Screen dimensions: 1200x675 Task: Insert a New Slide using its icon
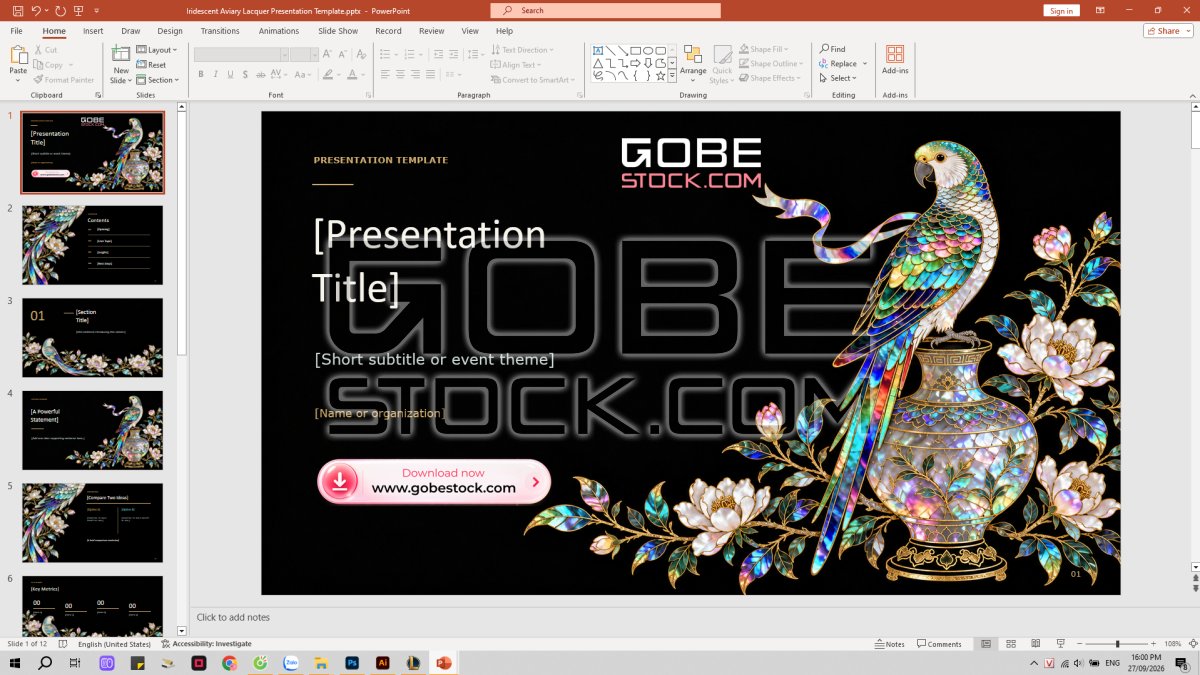[x=121, y=54]
